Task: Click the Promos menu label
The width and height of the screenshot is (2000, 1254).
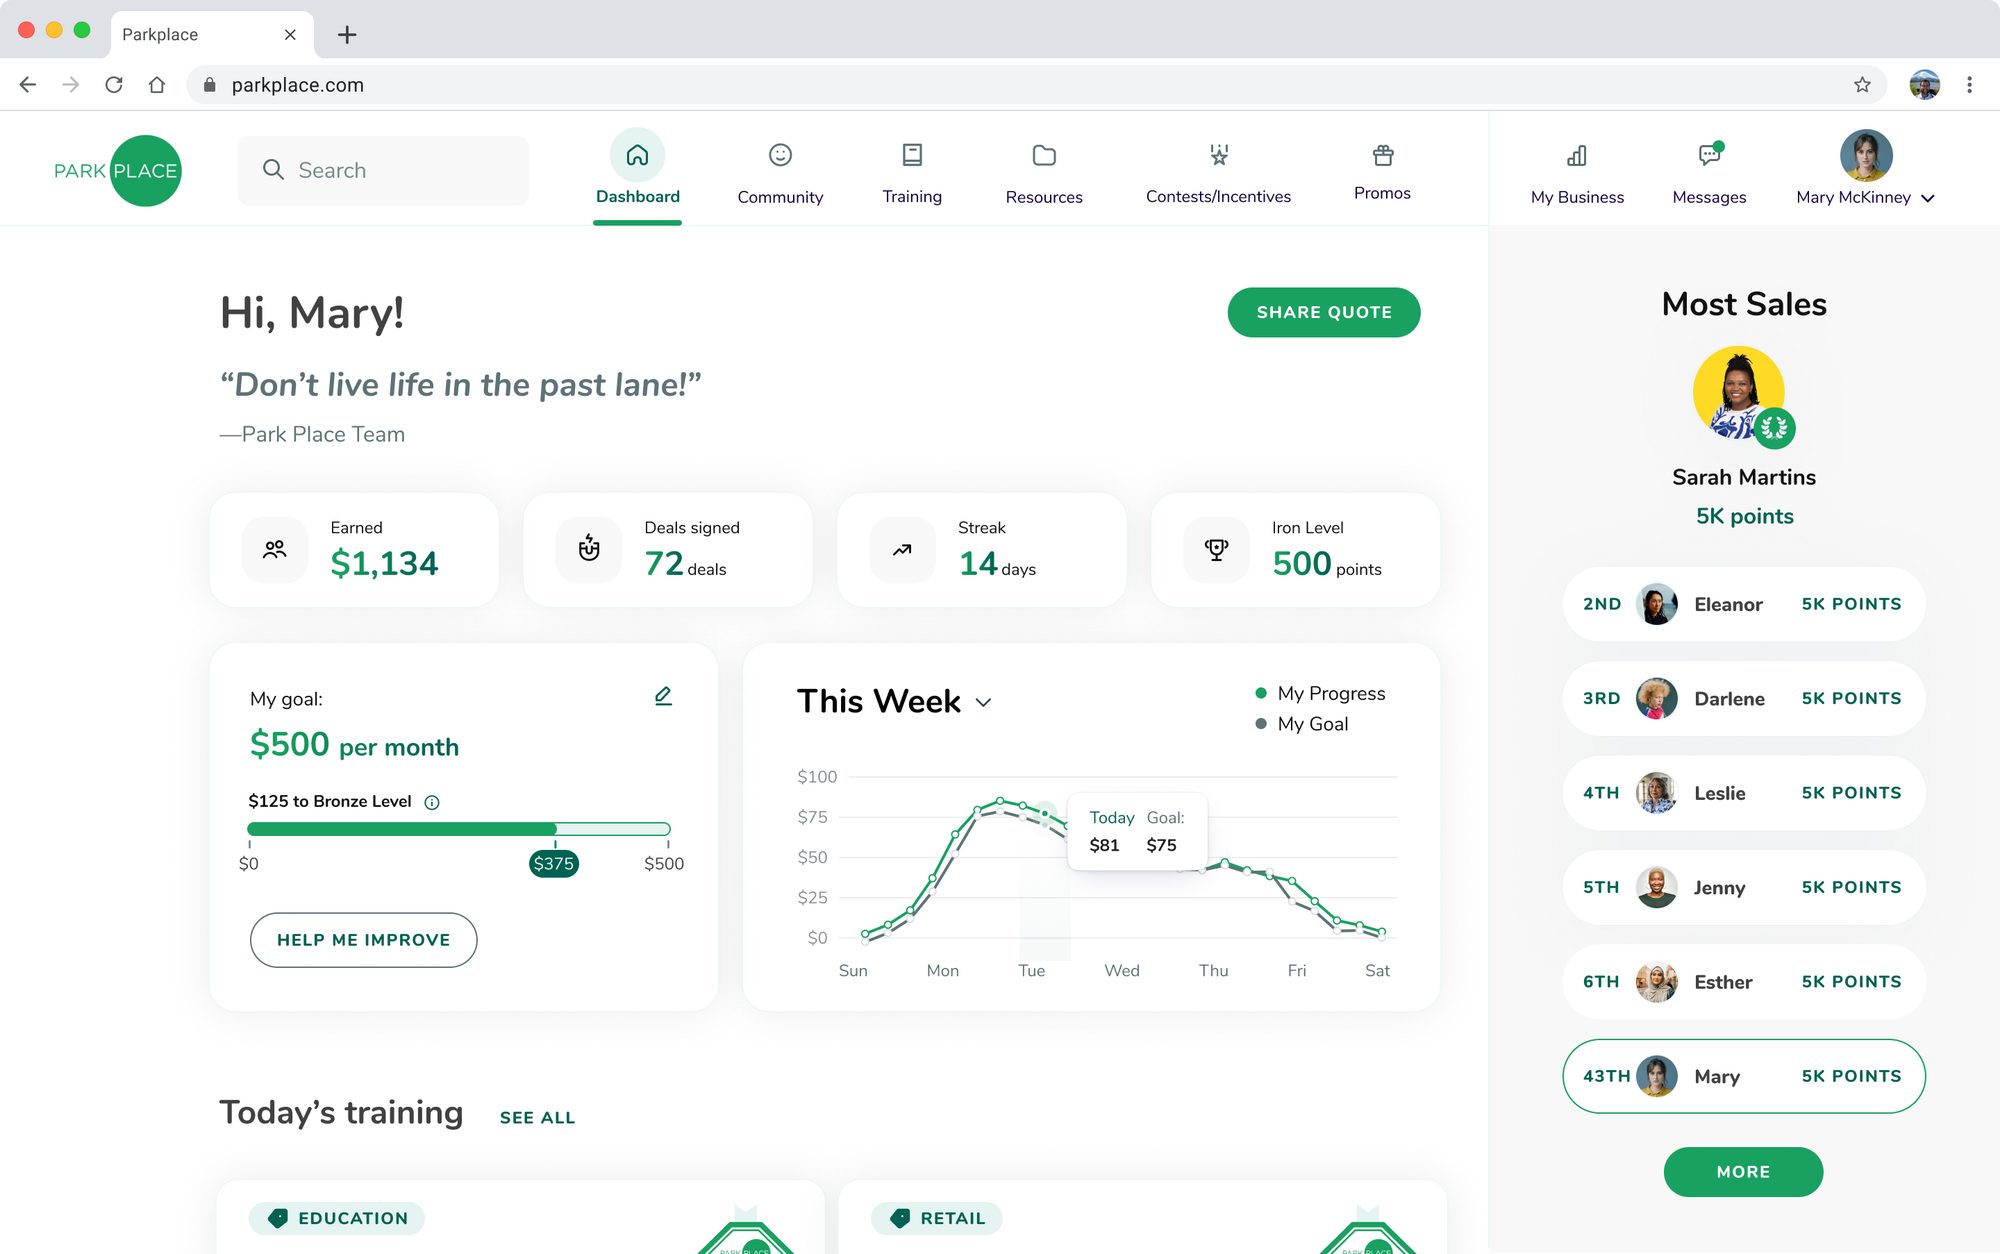Action: pos(1382,193)
